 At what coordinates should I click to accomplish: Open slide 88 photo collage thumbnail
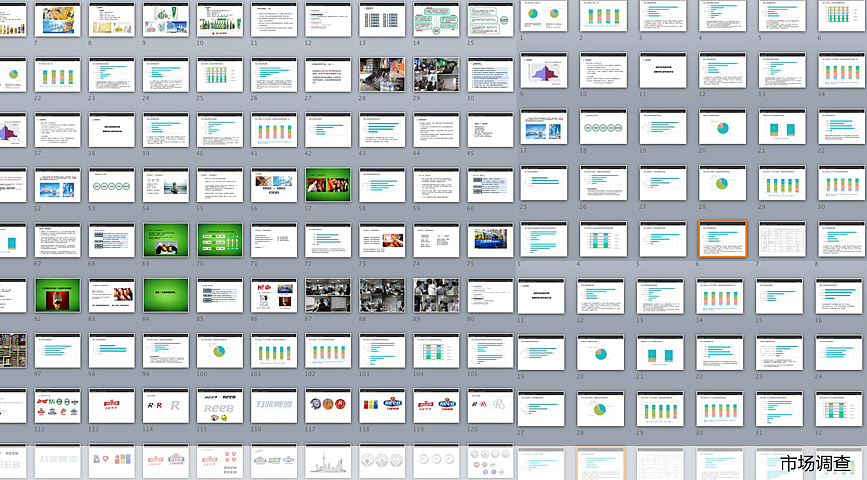[x=382, y=296]
